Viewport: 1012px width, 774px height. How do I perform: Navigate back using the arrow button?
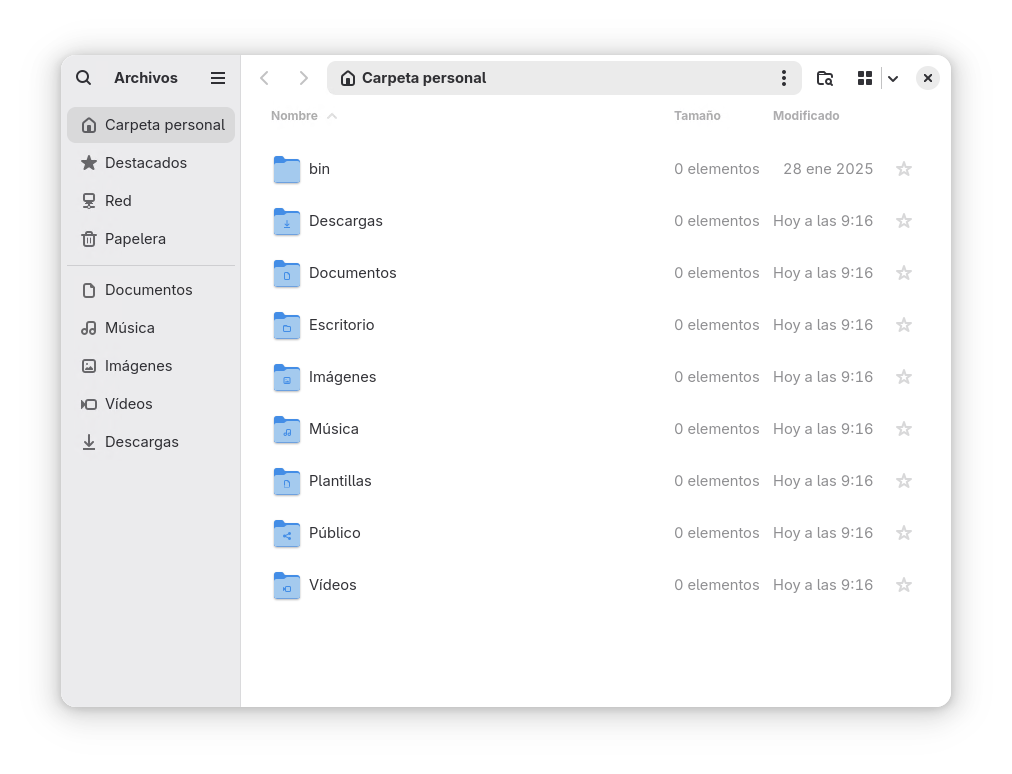[264, 77]
